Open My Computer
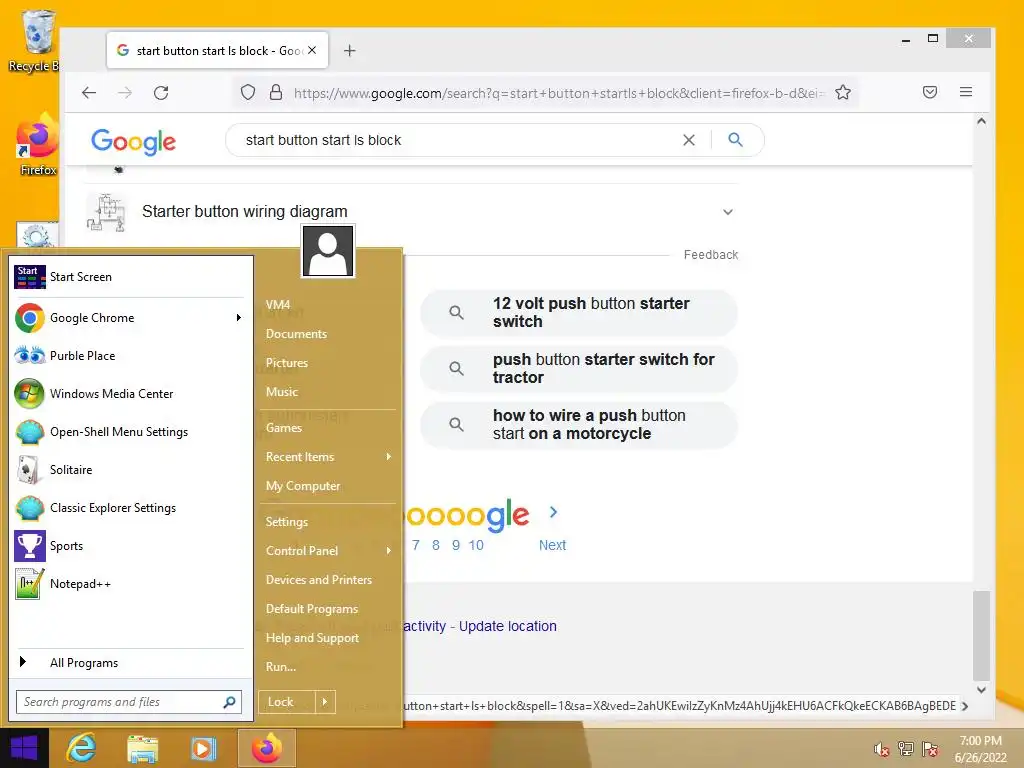The image size is (1024, 768). (303, 486)
